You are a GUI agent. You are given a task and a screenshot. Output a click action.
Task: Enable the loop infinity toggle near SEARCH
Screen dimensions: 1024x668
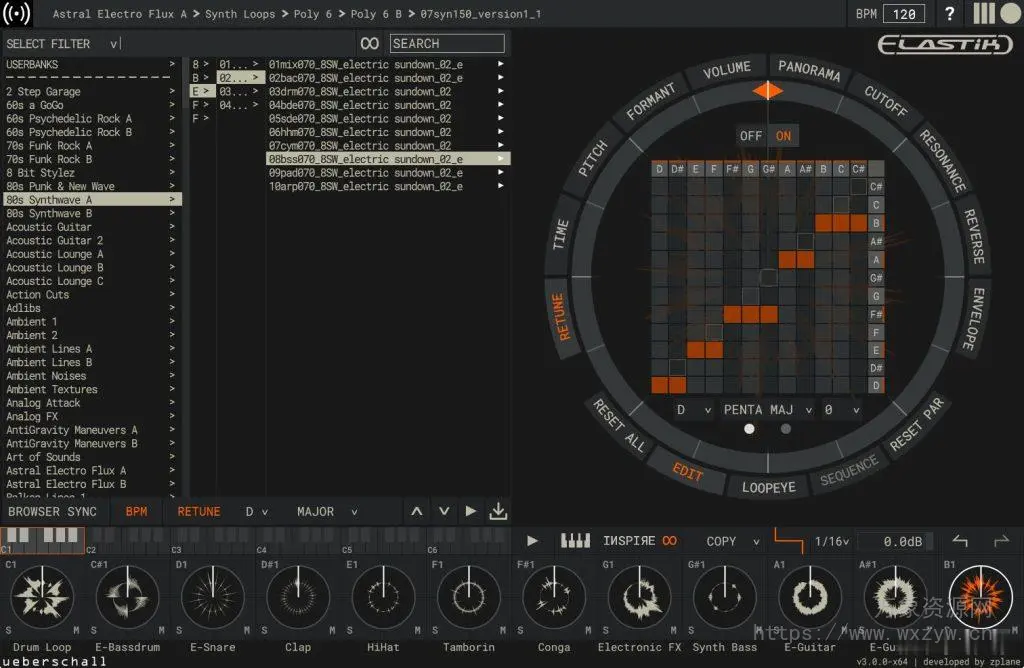(369, 43)
